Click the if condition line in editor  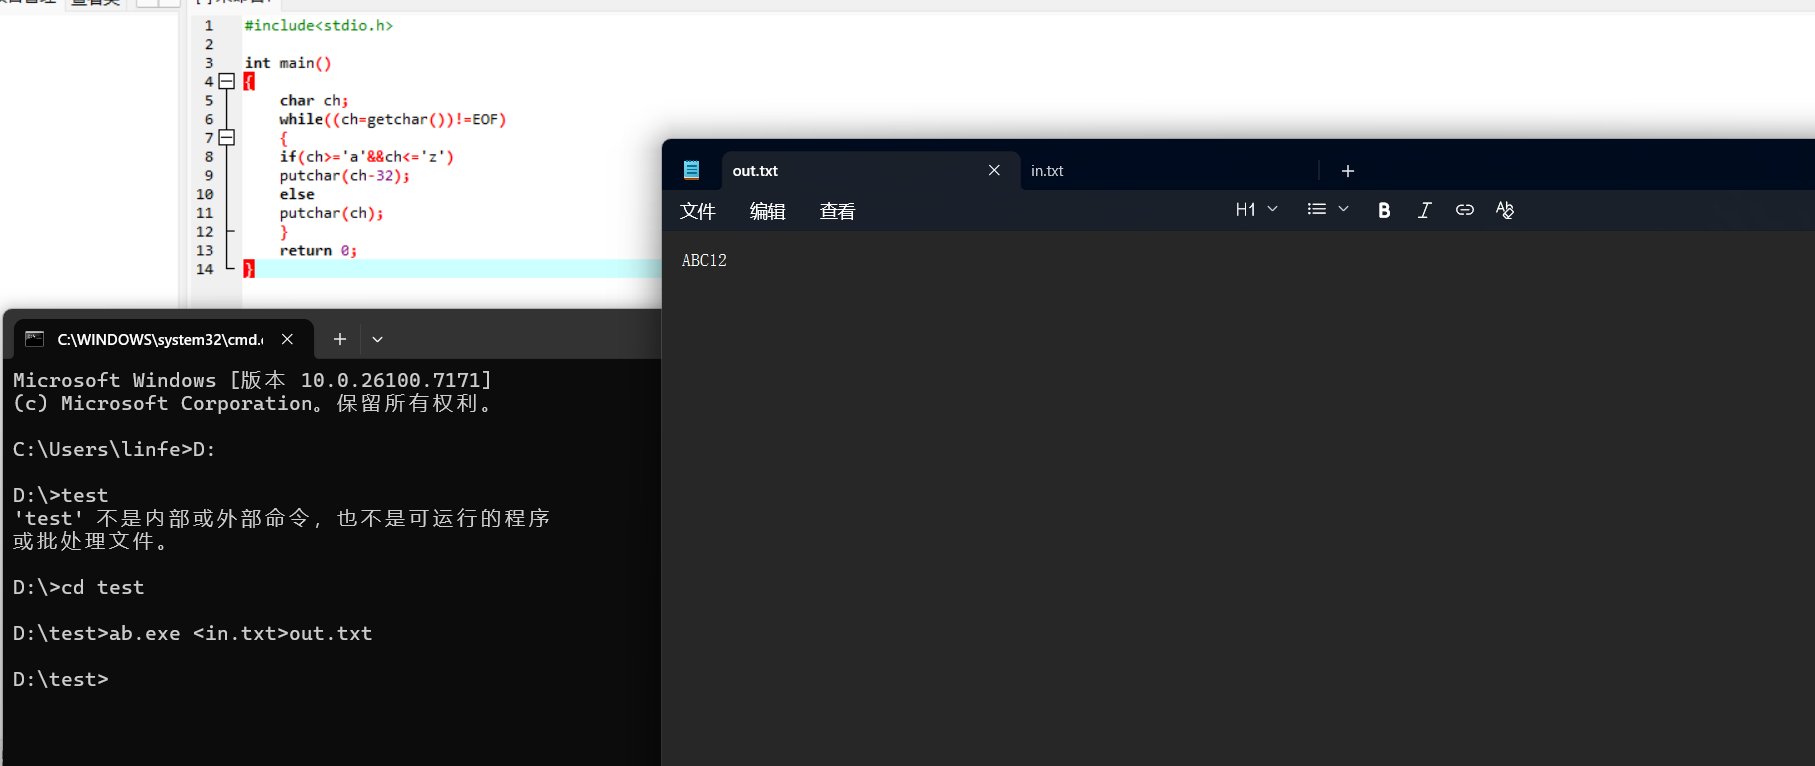367,156
